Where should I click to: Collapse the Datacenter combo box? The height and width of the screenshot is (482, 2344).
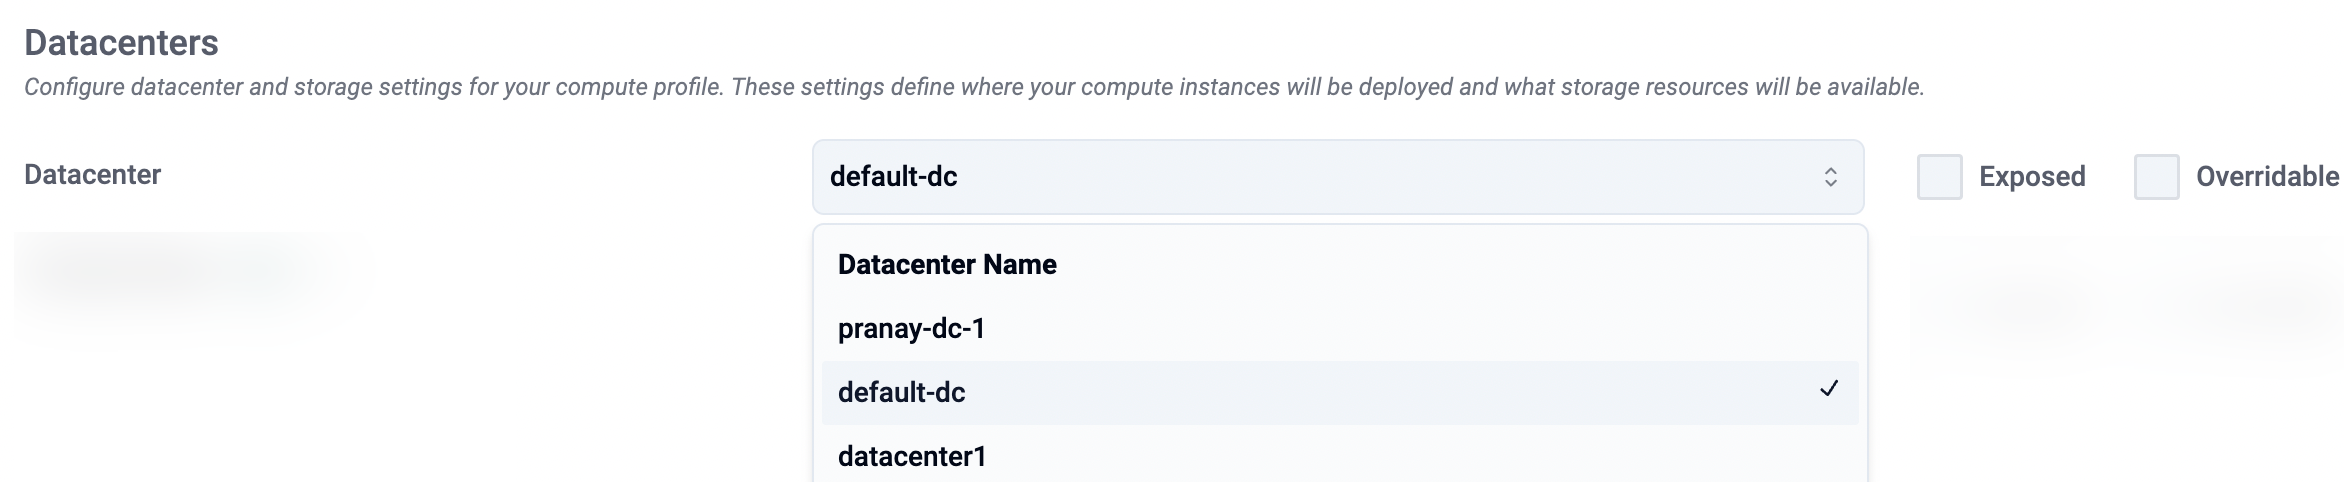(x=1338, y=177)
